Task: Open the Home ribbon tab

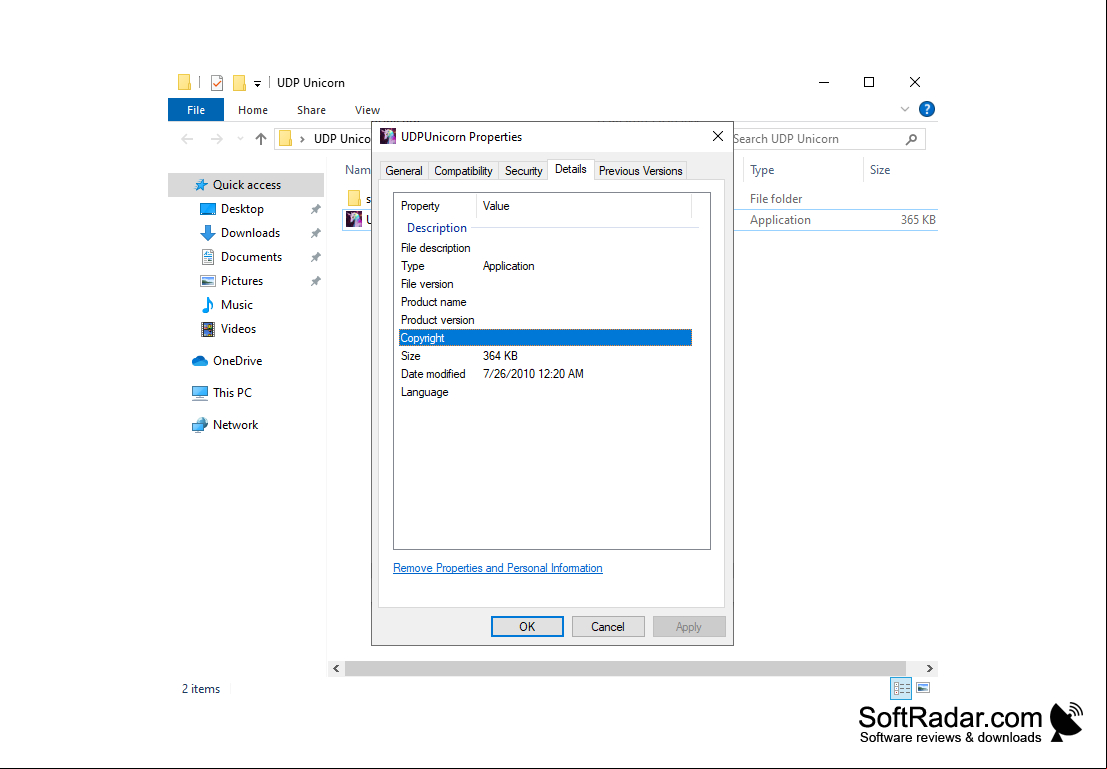Action: click(x=253, y=109)
